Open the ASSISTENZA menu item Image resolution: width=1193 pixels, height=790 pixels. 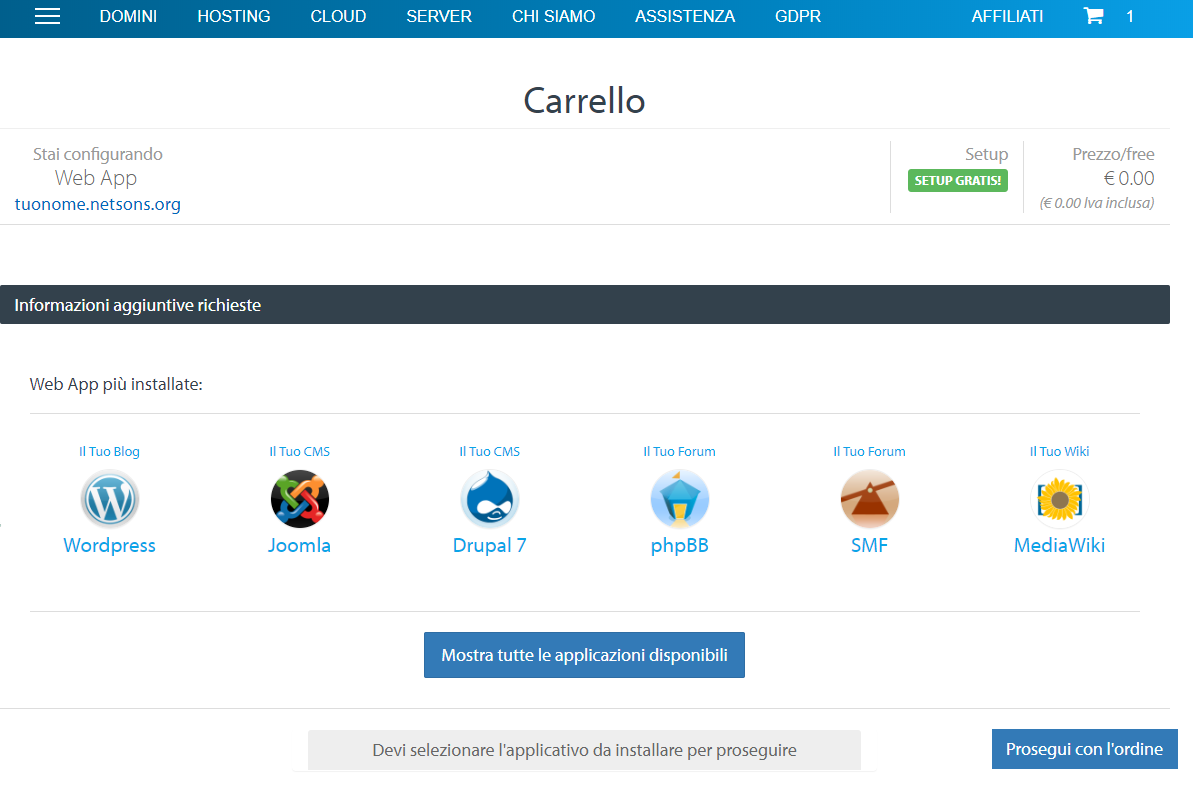(x=685, y=17)
